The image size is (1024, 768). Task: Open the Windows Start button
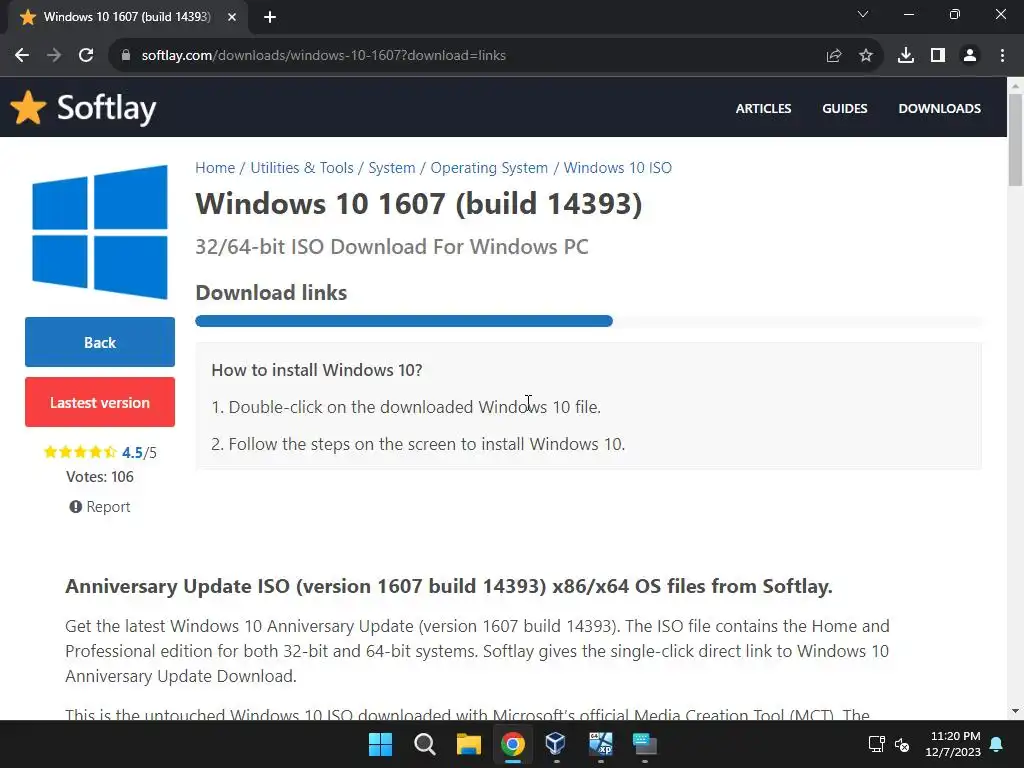click(380, 744)
